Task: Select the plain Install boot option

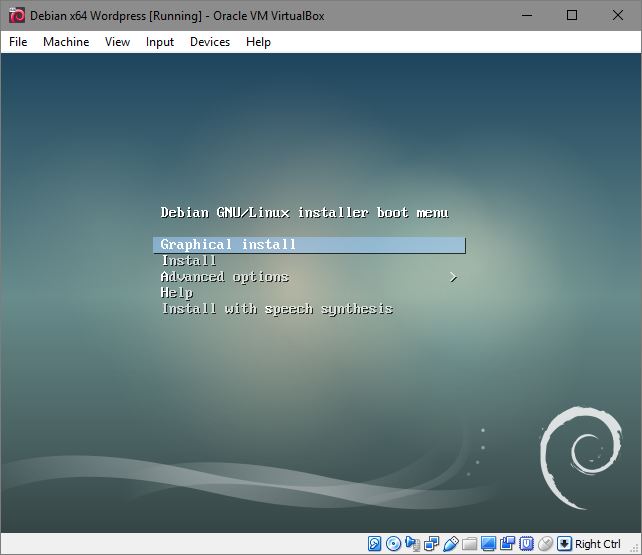Action: (189, 261)
